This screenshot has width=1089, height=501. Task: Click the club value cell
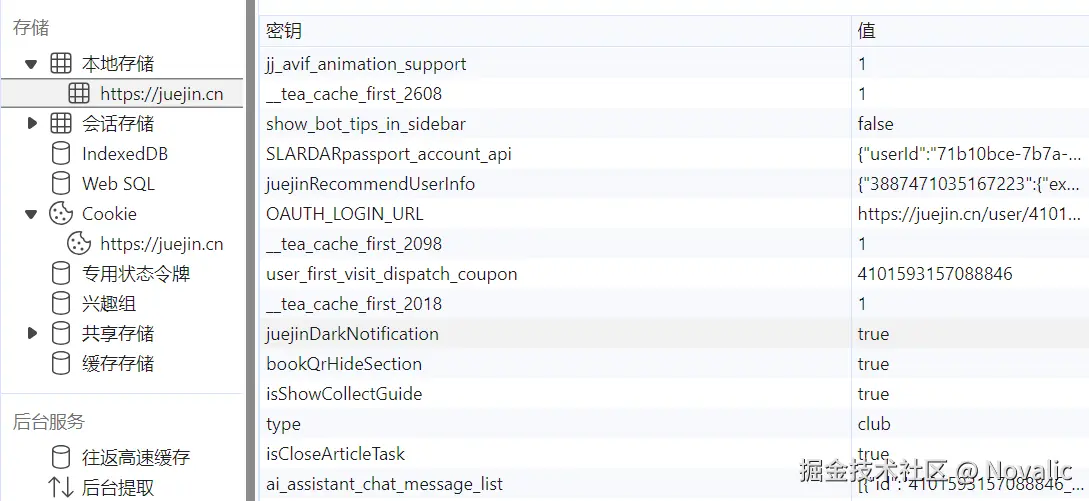tap(874, 424)
